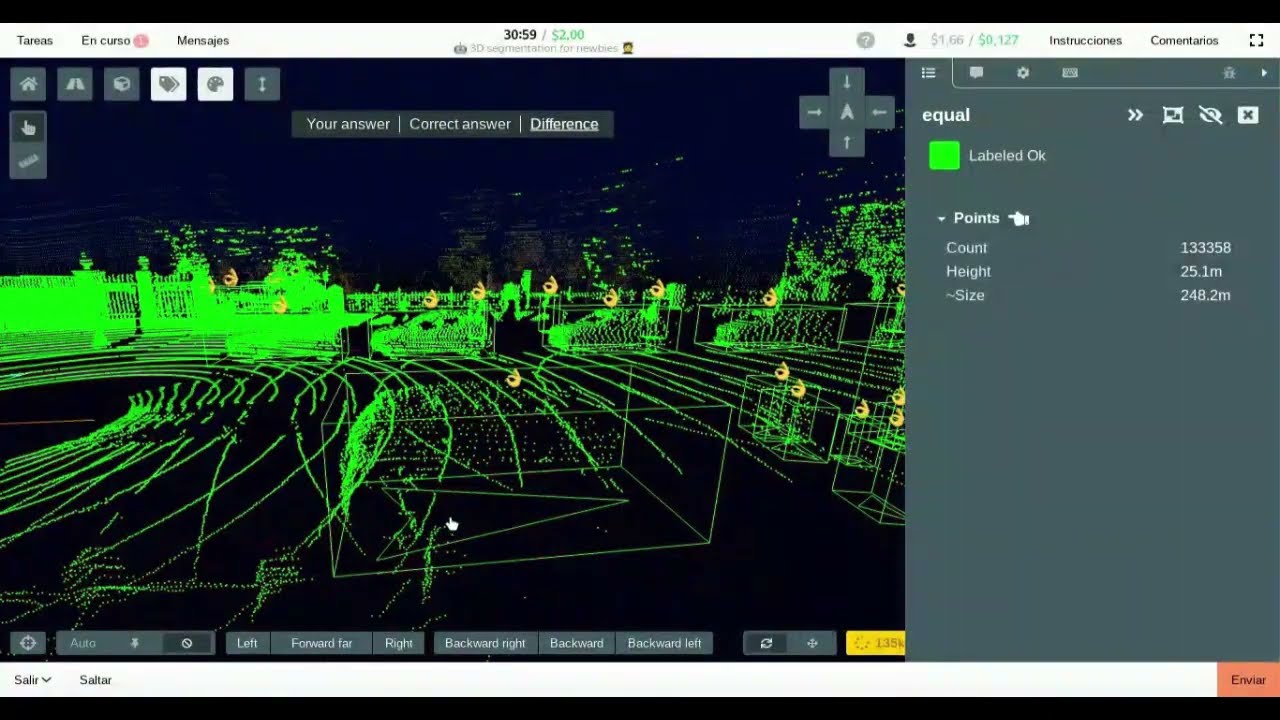Switch camera to Backward
Image resolution: width=1280 pixels, height=720 pixels.
(x=576, y=643)
